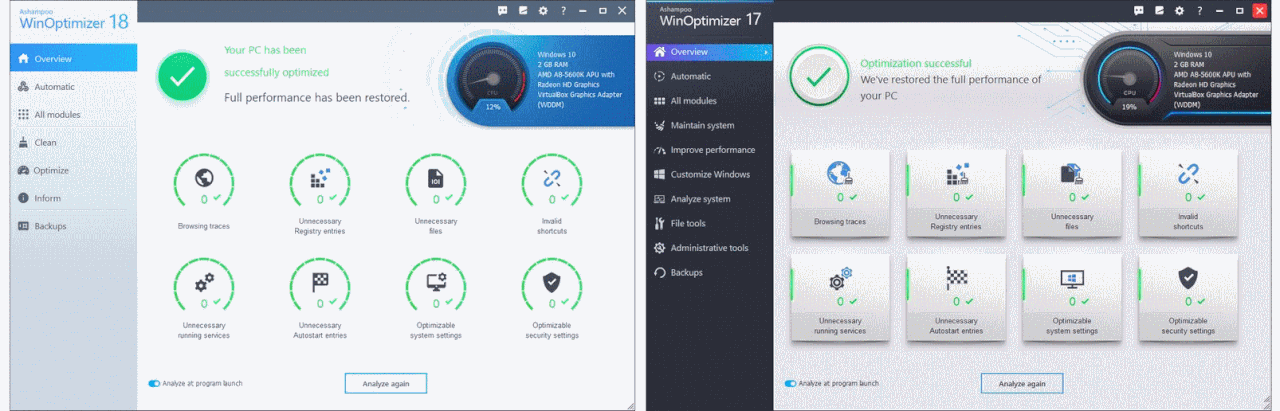Open Analyze system in WinOptimizer 17
1280x411 pixels.
click(709, 199)
